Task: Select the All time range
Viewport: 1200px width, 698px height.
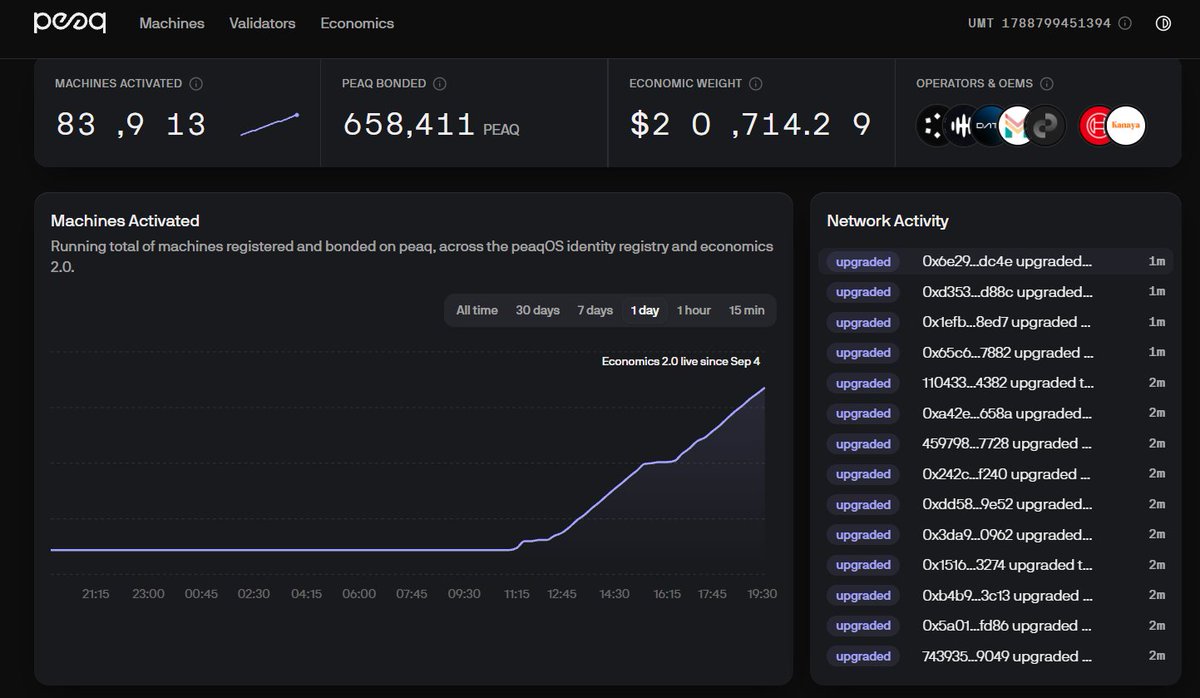Action: point(477,310)
